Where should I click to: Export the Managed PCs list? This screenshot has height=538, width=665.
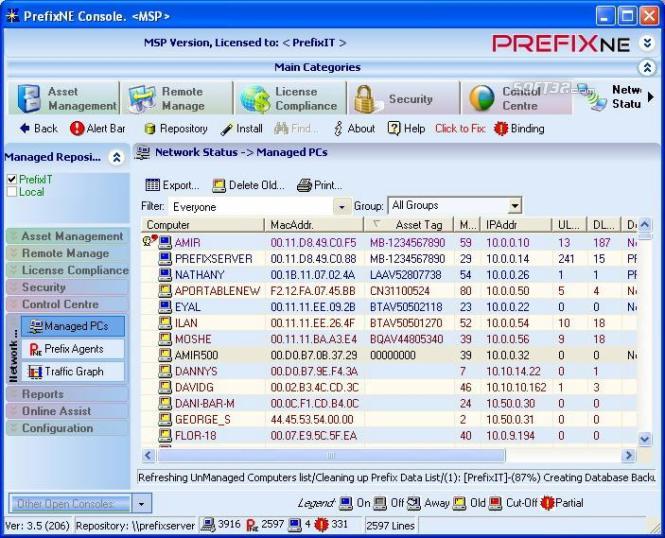[172, 185]
